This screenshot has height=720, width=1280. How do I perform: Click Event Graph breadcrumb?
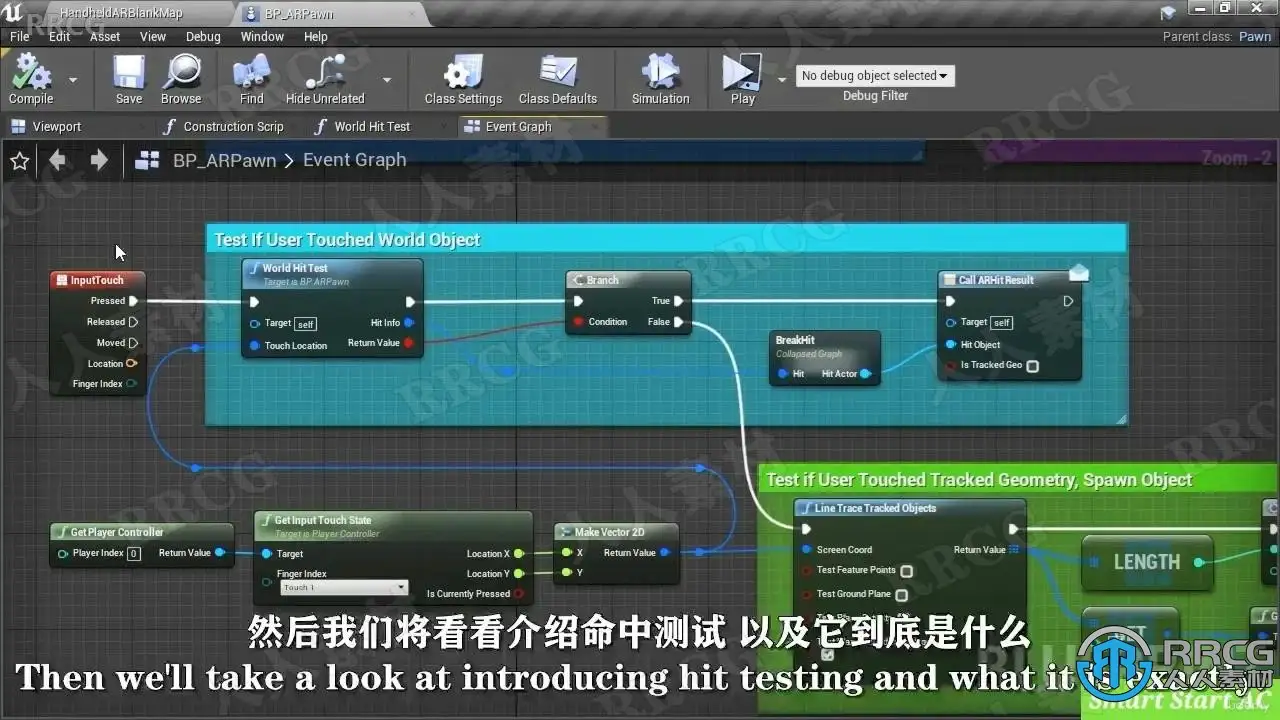[354, 160]
